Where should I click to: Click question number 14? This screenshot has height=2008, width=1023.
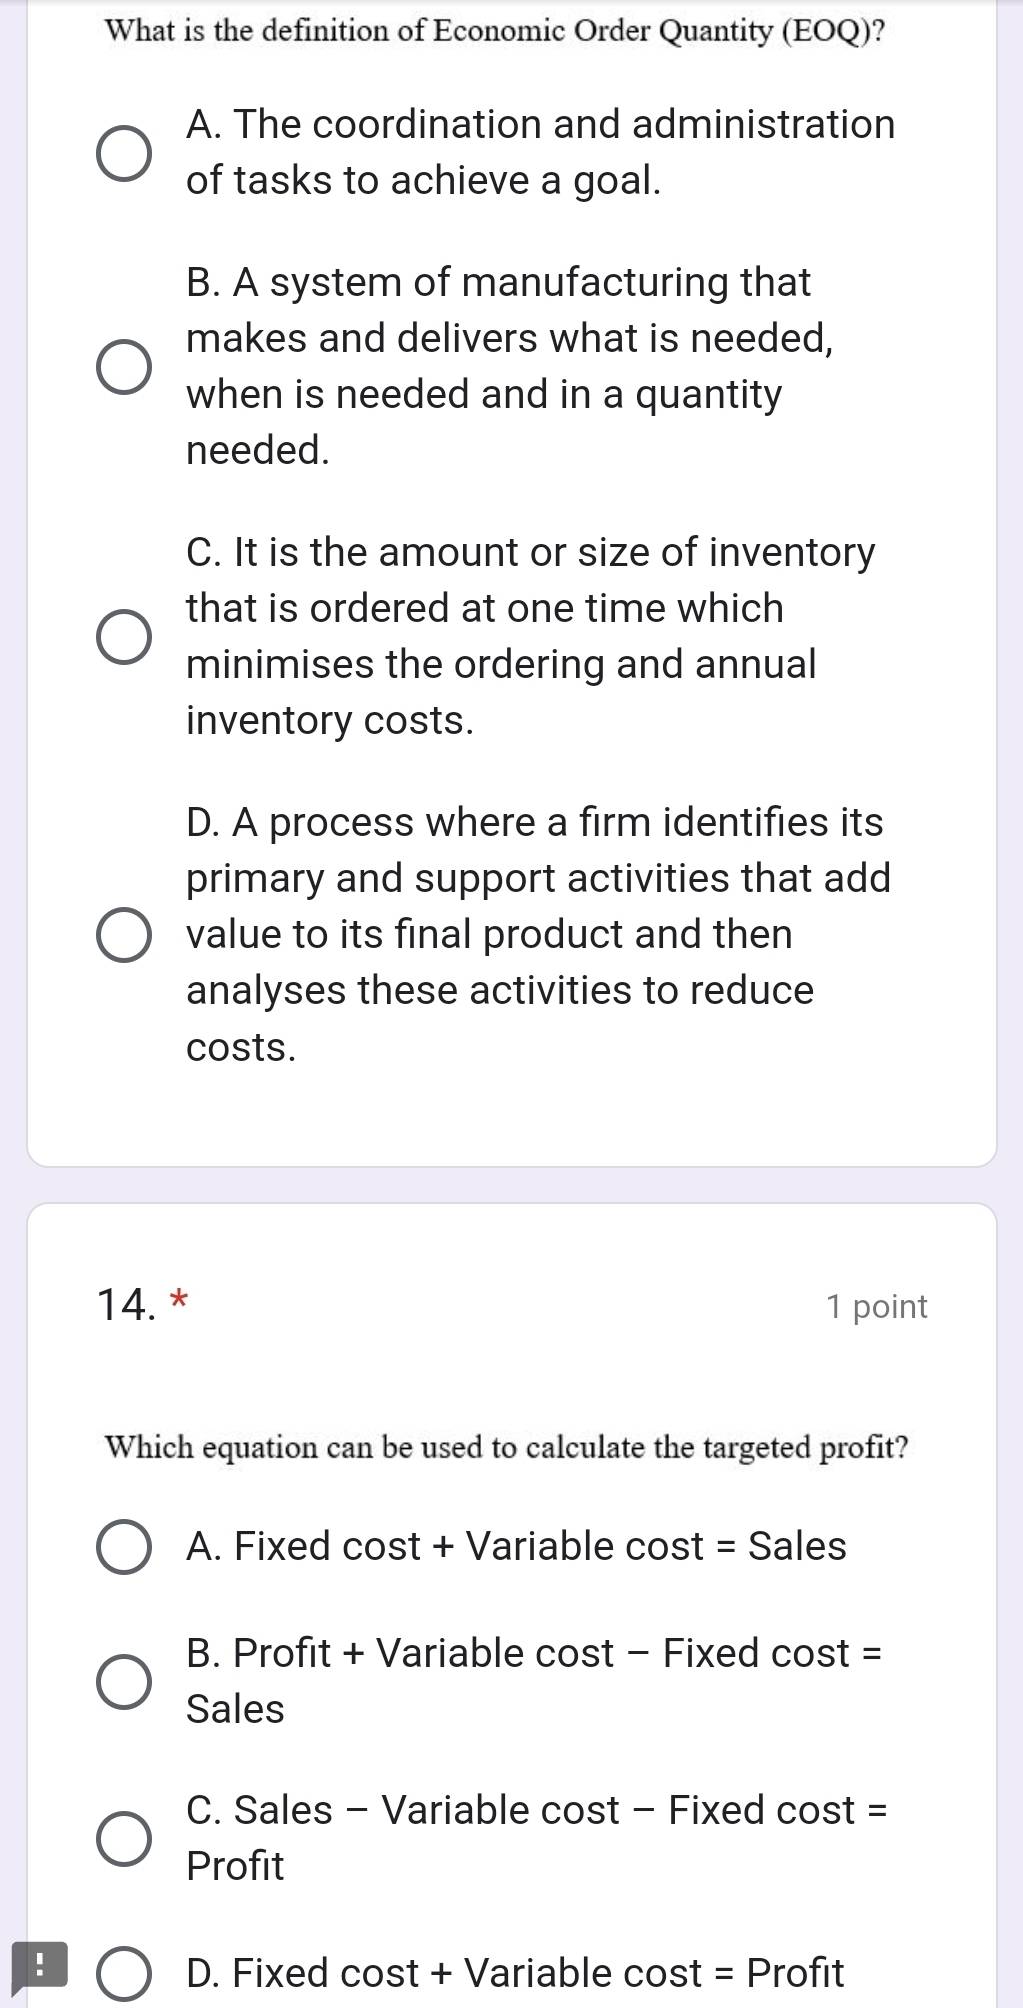(x=125, y=1305)
